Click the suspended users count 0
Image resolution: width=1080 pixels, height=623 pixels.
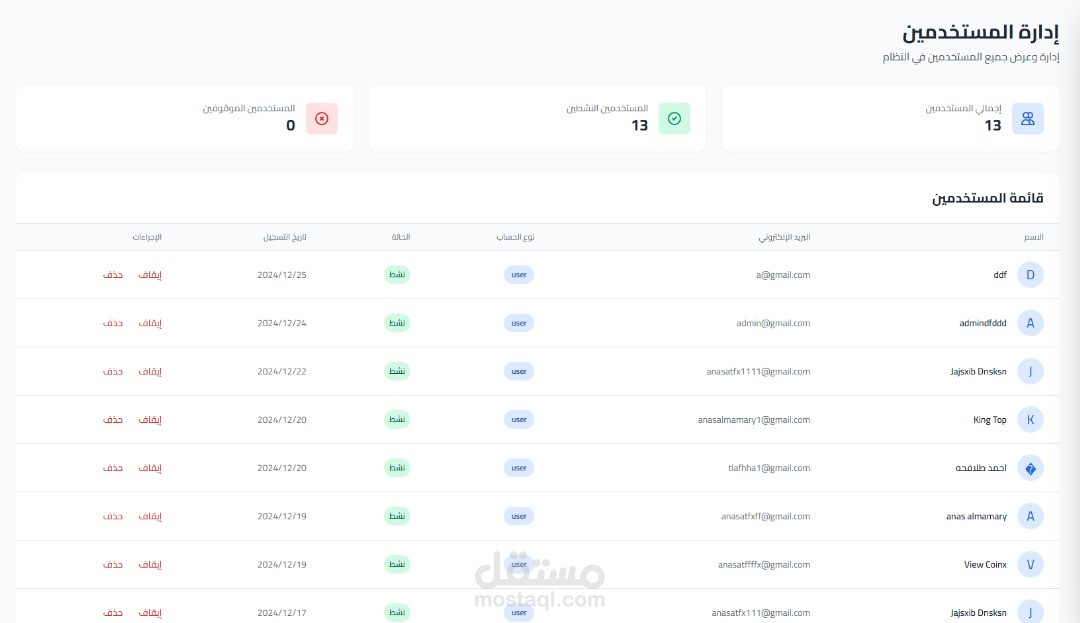point(291,125)
